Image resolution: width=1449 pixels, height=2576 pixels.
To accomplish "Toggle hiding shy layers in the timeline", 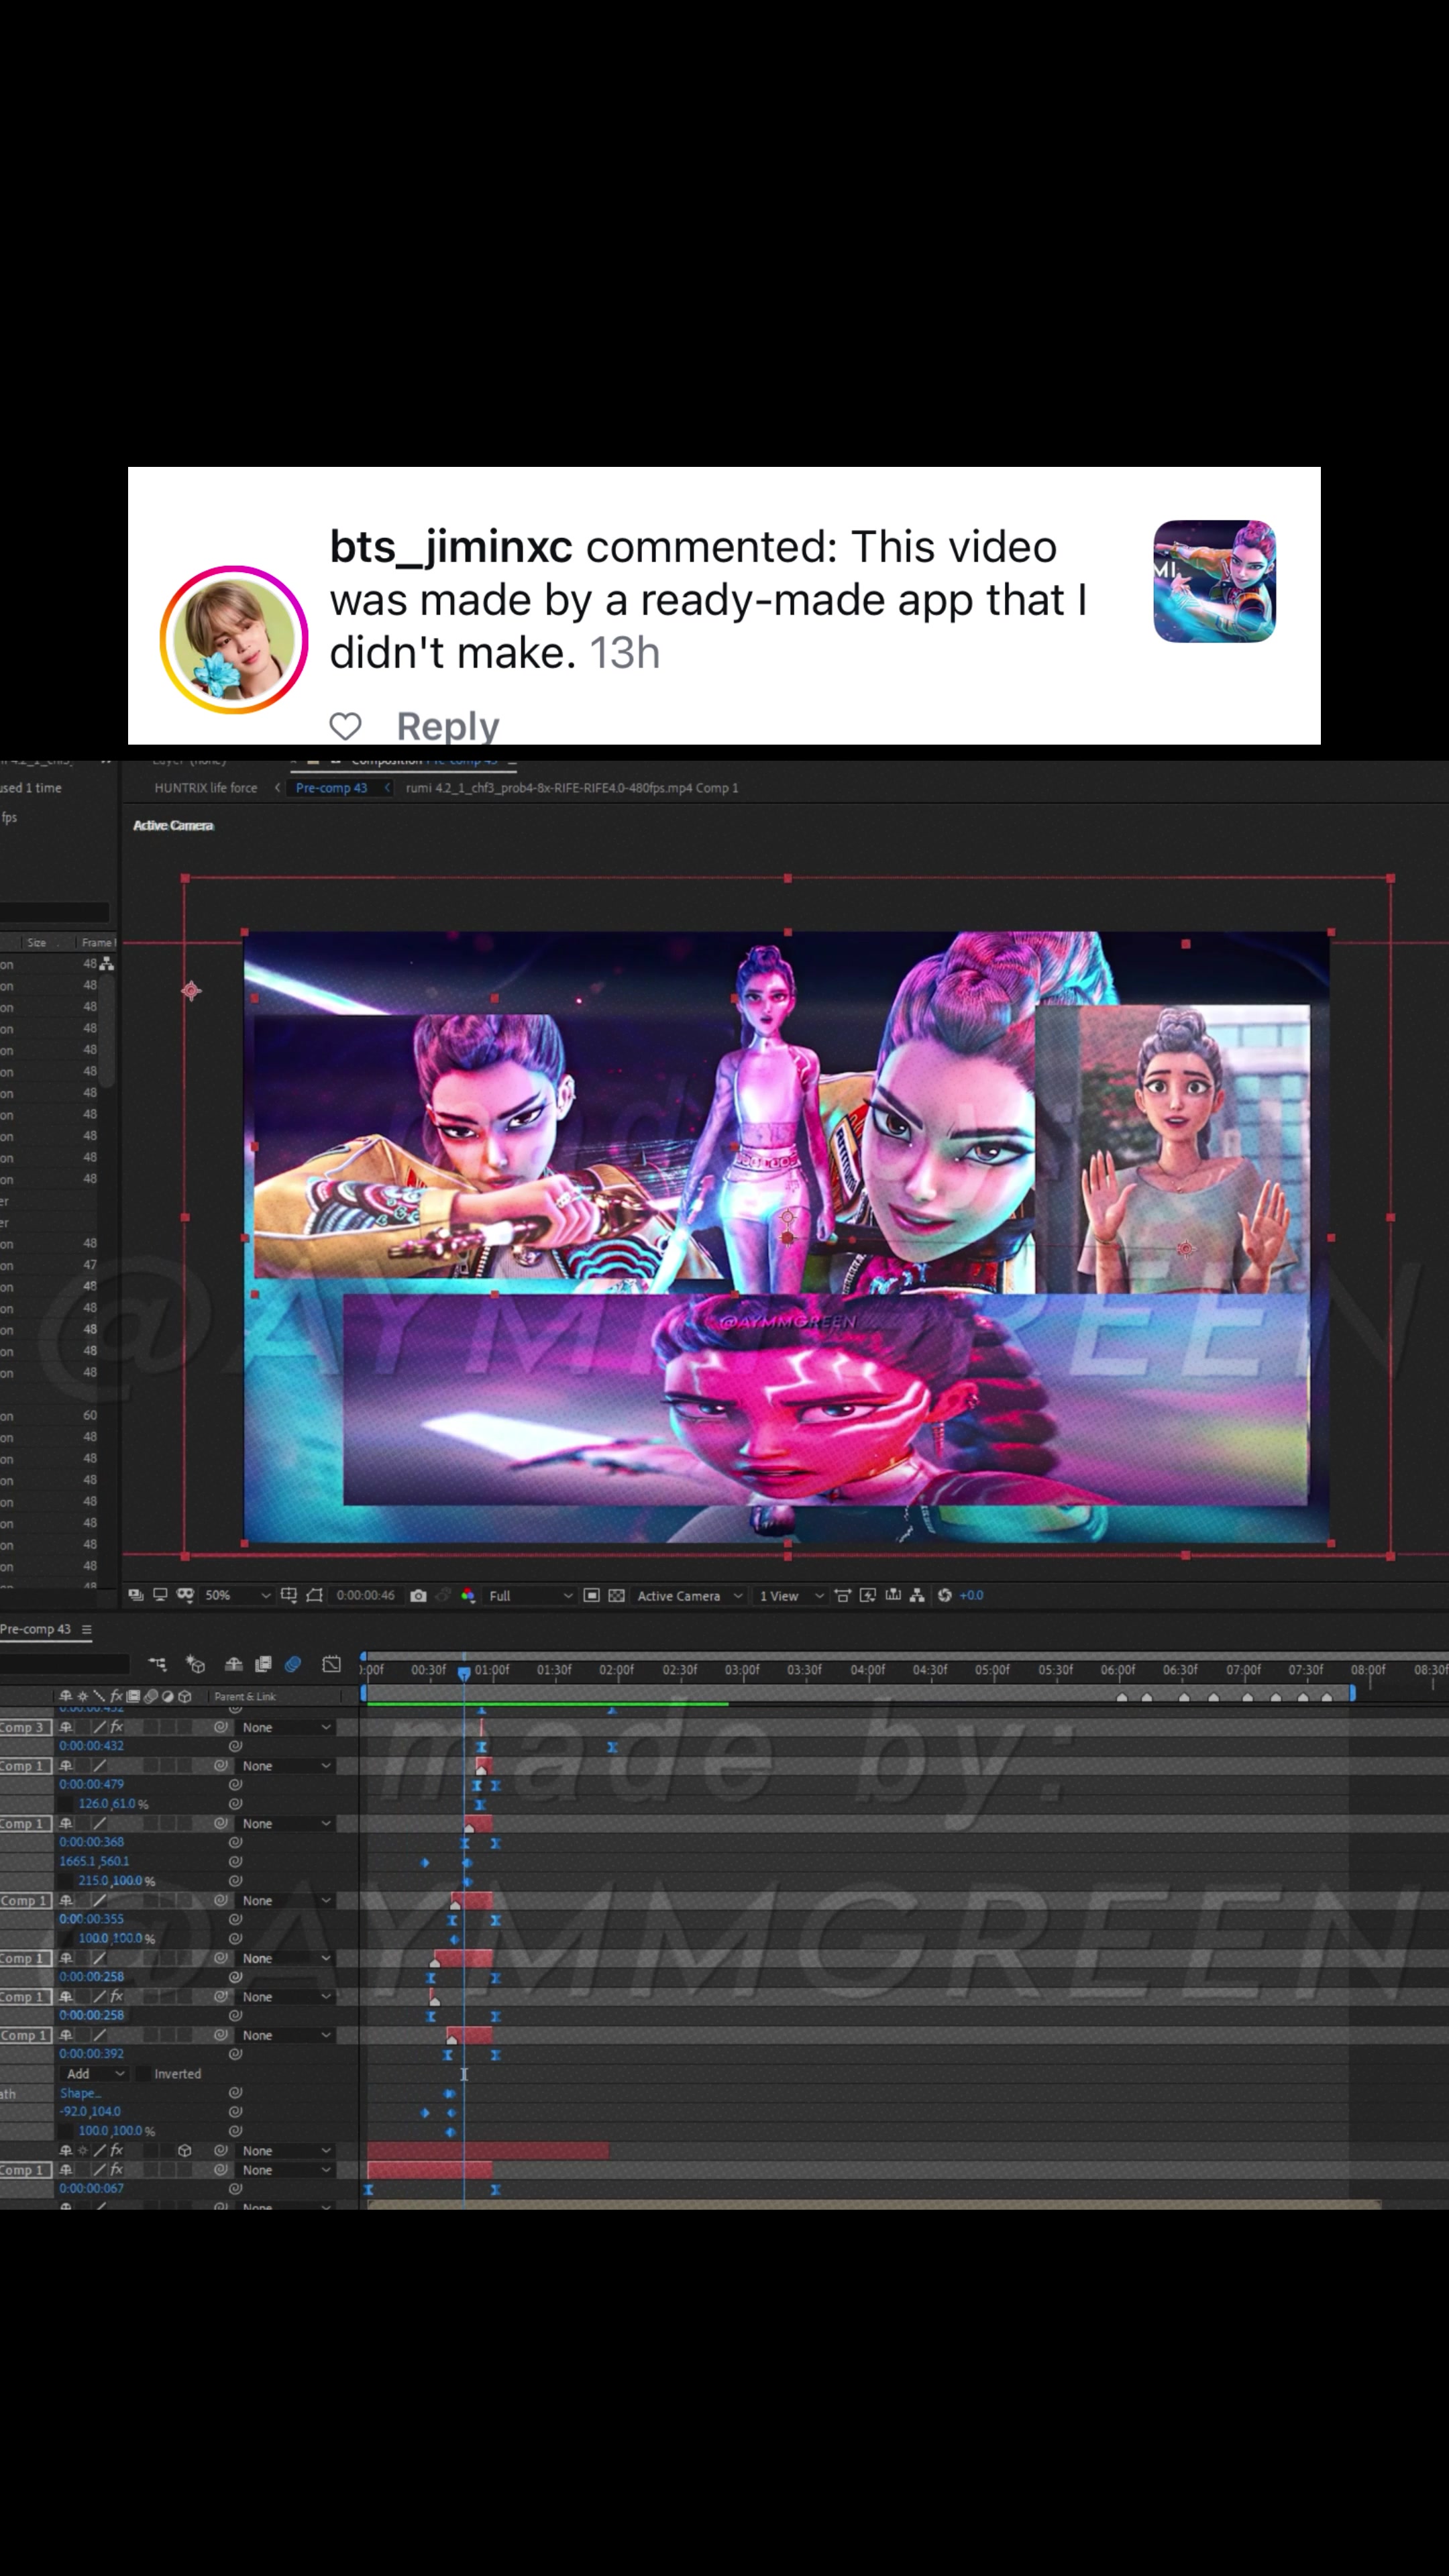I will (x=233, y=1664).
